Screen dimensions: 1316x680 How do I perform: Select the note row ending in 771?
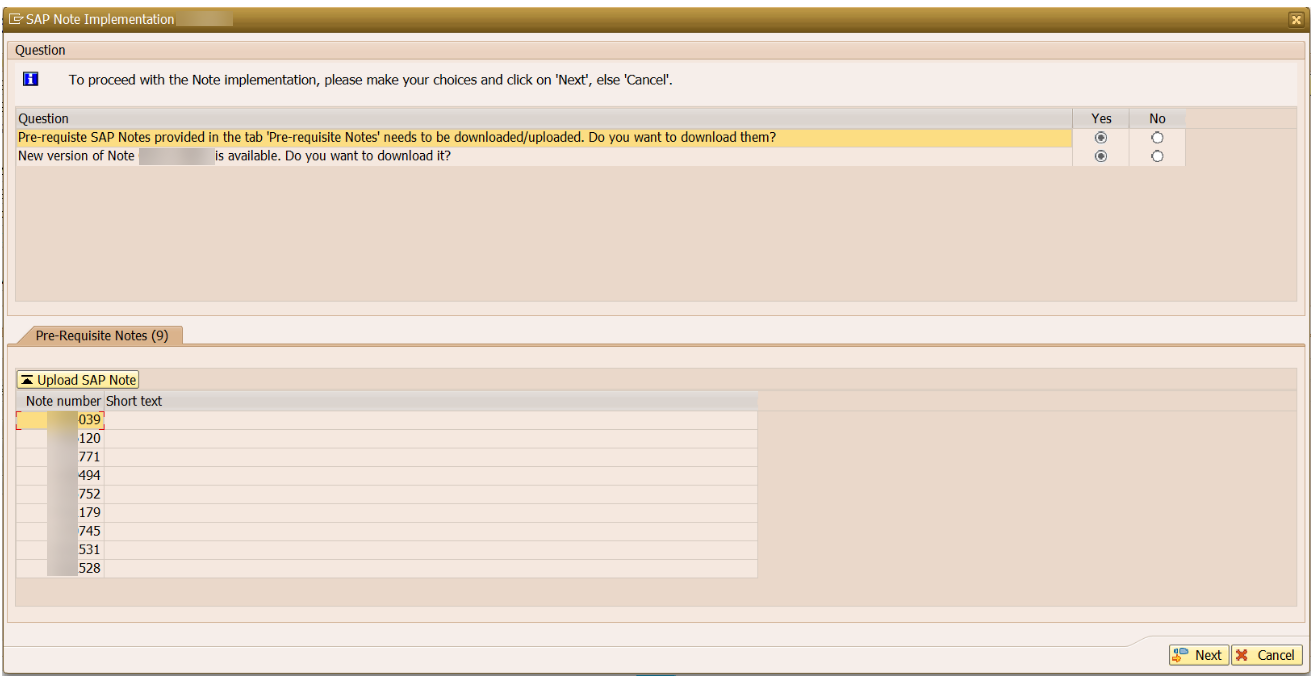[386, 457]
